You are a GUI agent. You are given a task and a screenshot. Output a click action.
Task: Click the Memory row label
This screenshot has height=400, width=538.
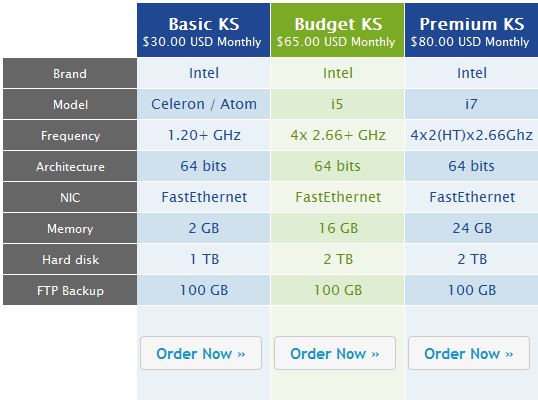point(70,228)
